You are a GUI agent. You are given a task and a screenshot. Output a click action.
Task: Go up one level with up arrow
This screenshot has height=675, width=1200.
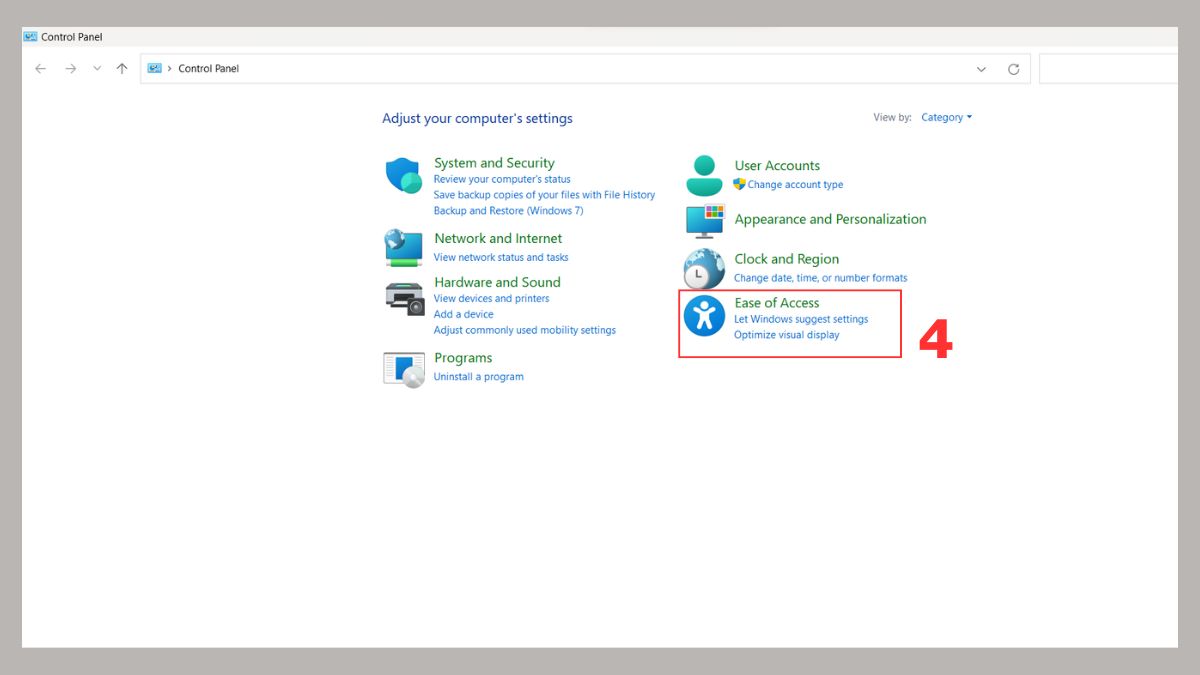click(x=122, y=69)
